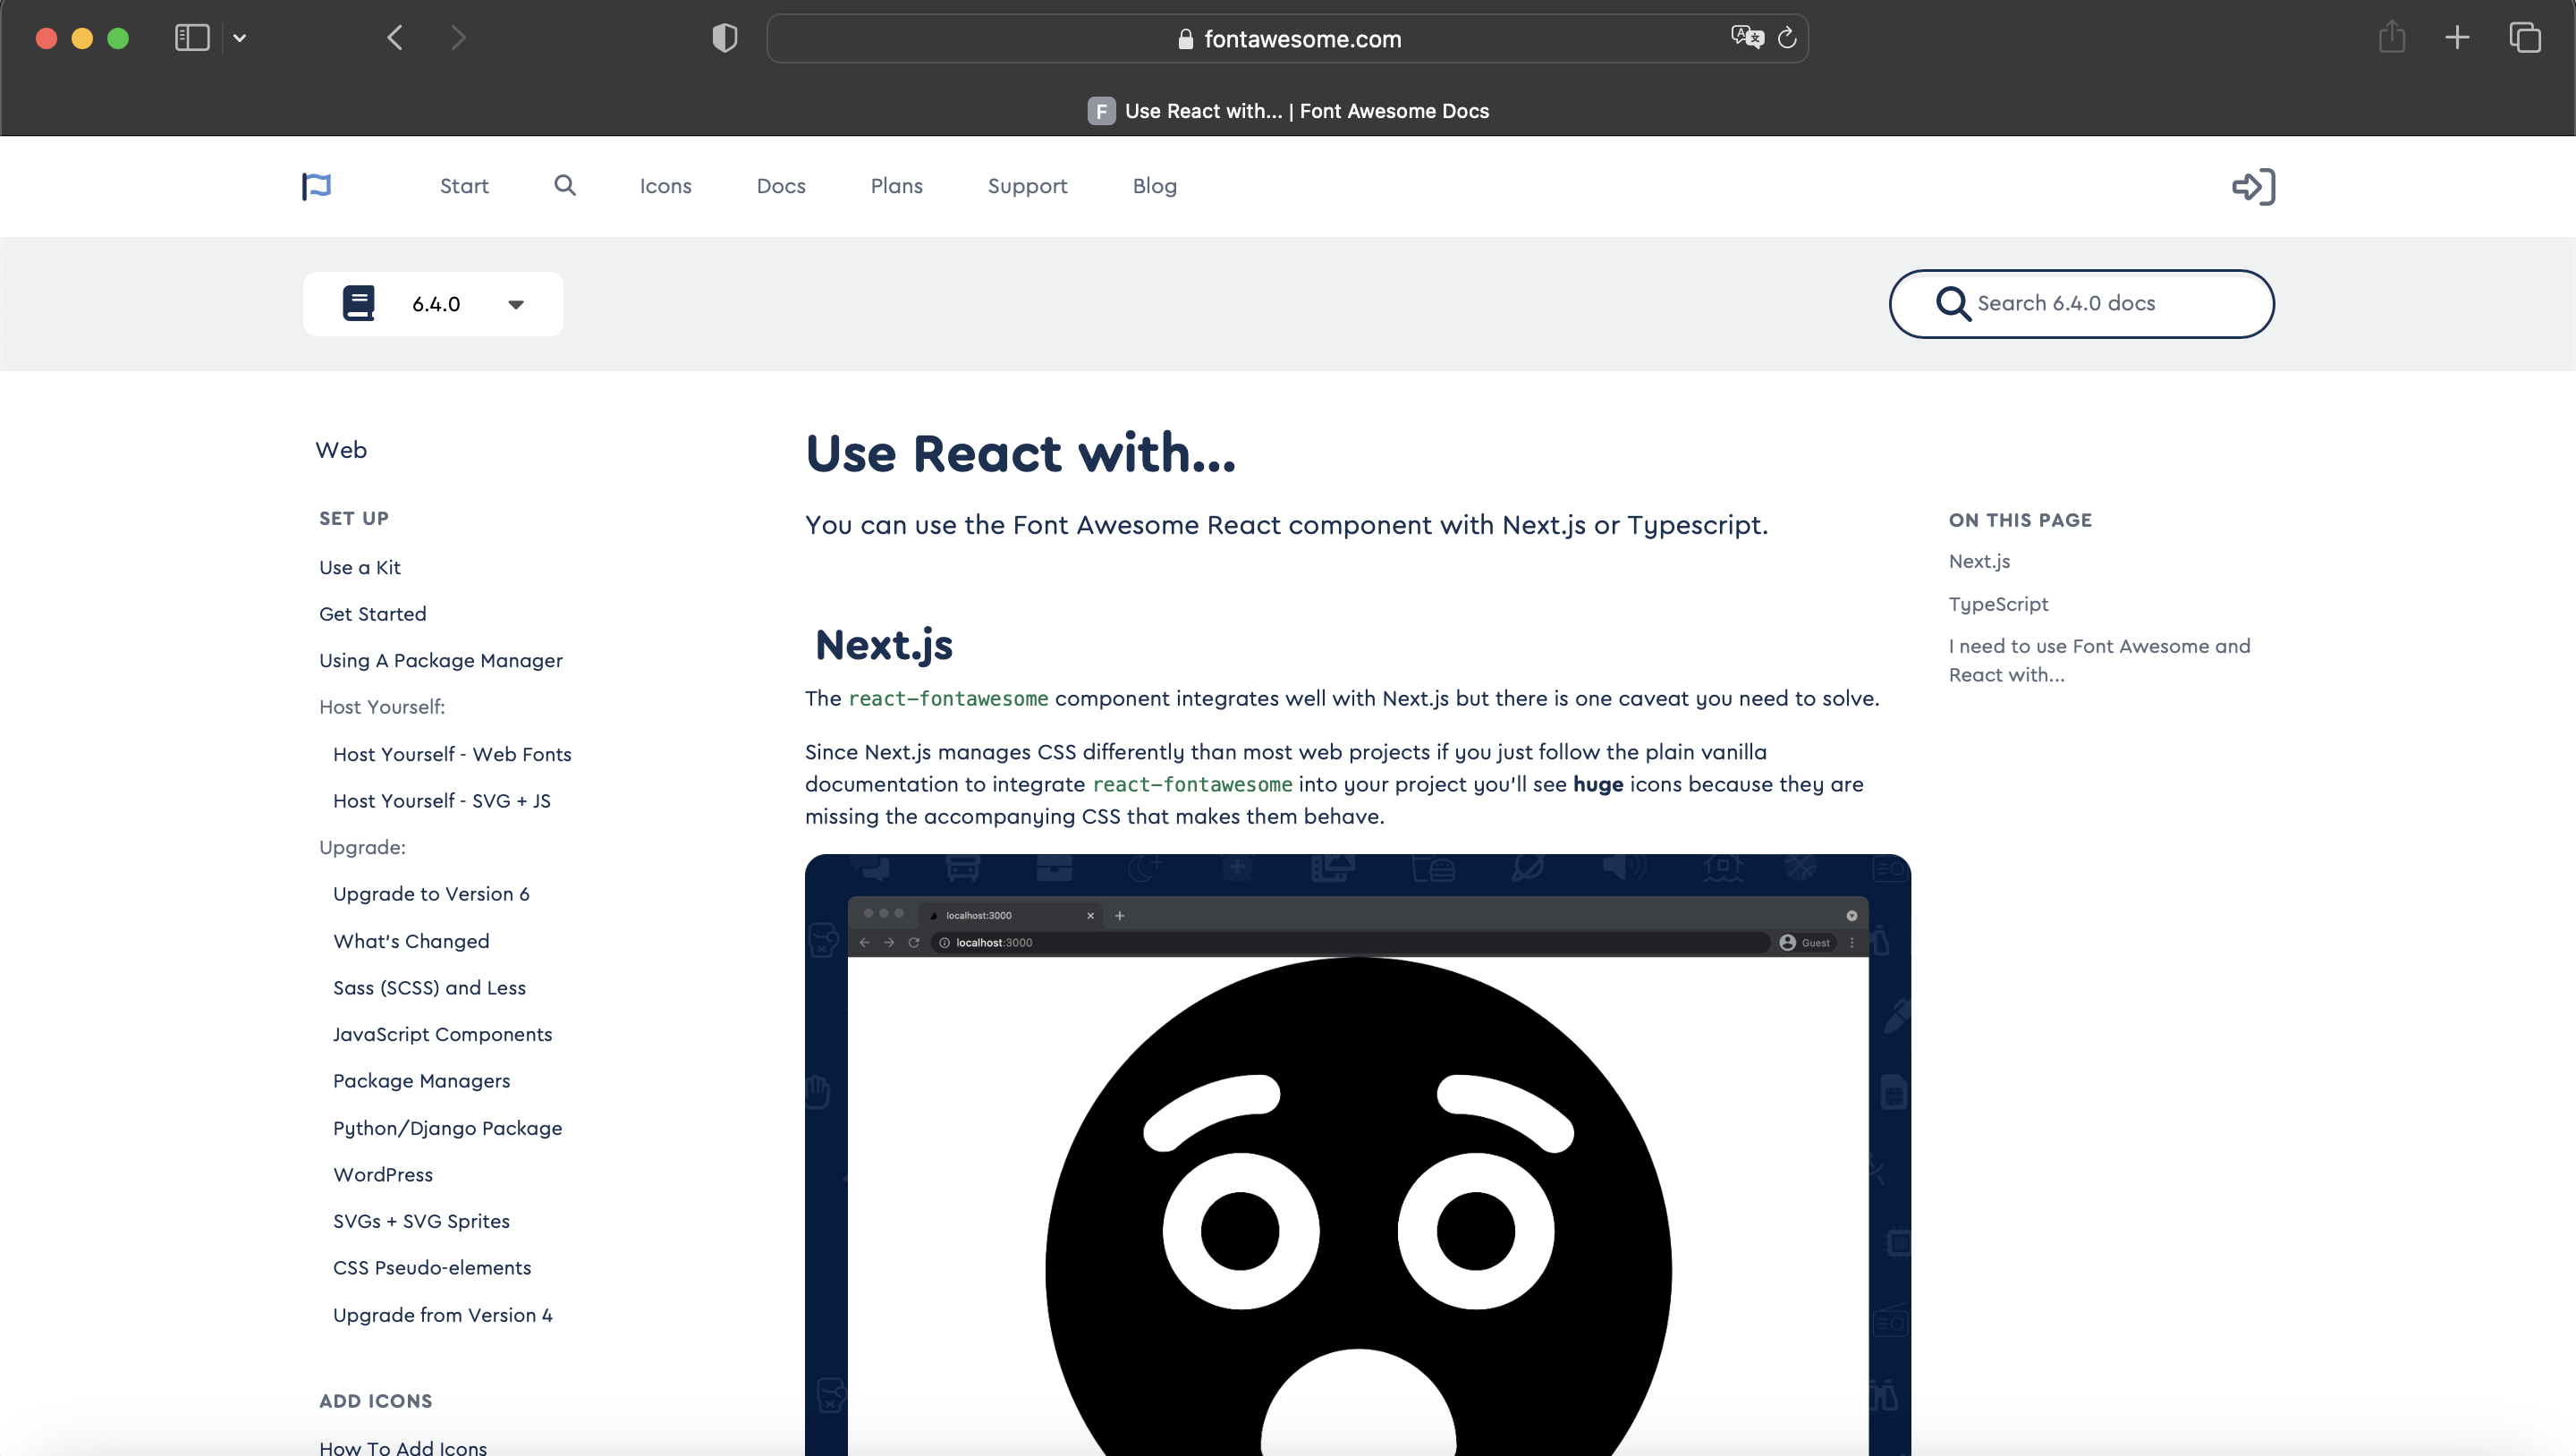Open Host Yourself - SVG + JS link
2576x1456 pixels.
point(442,800)
